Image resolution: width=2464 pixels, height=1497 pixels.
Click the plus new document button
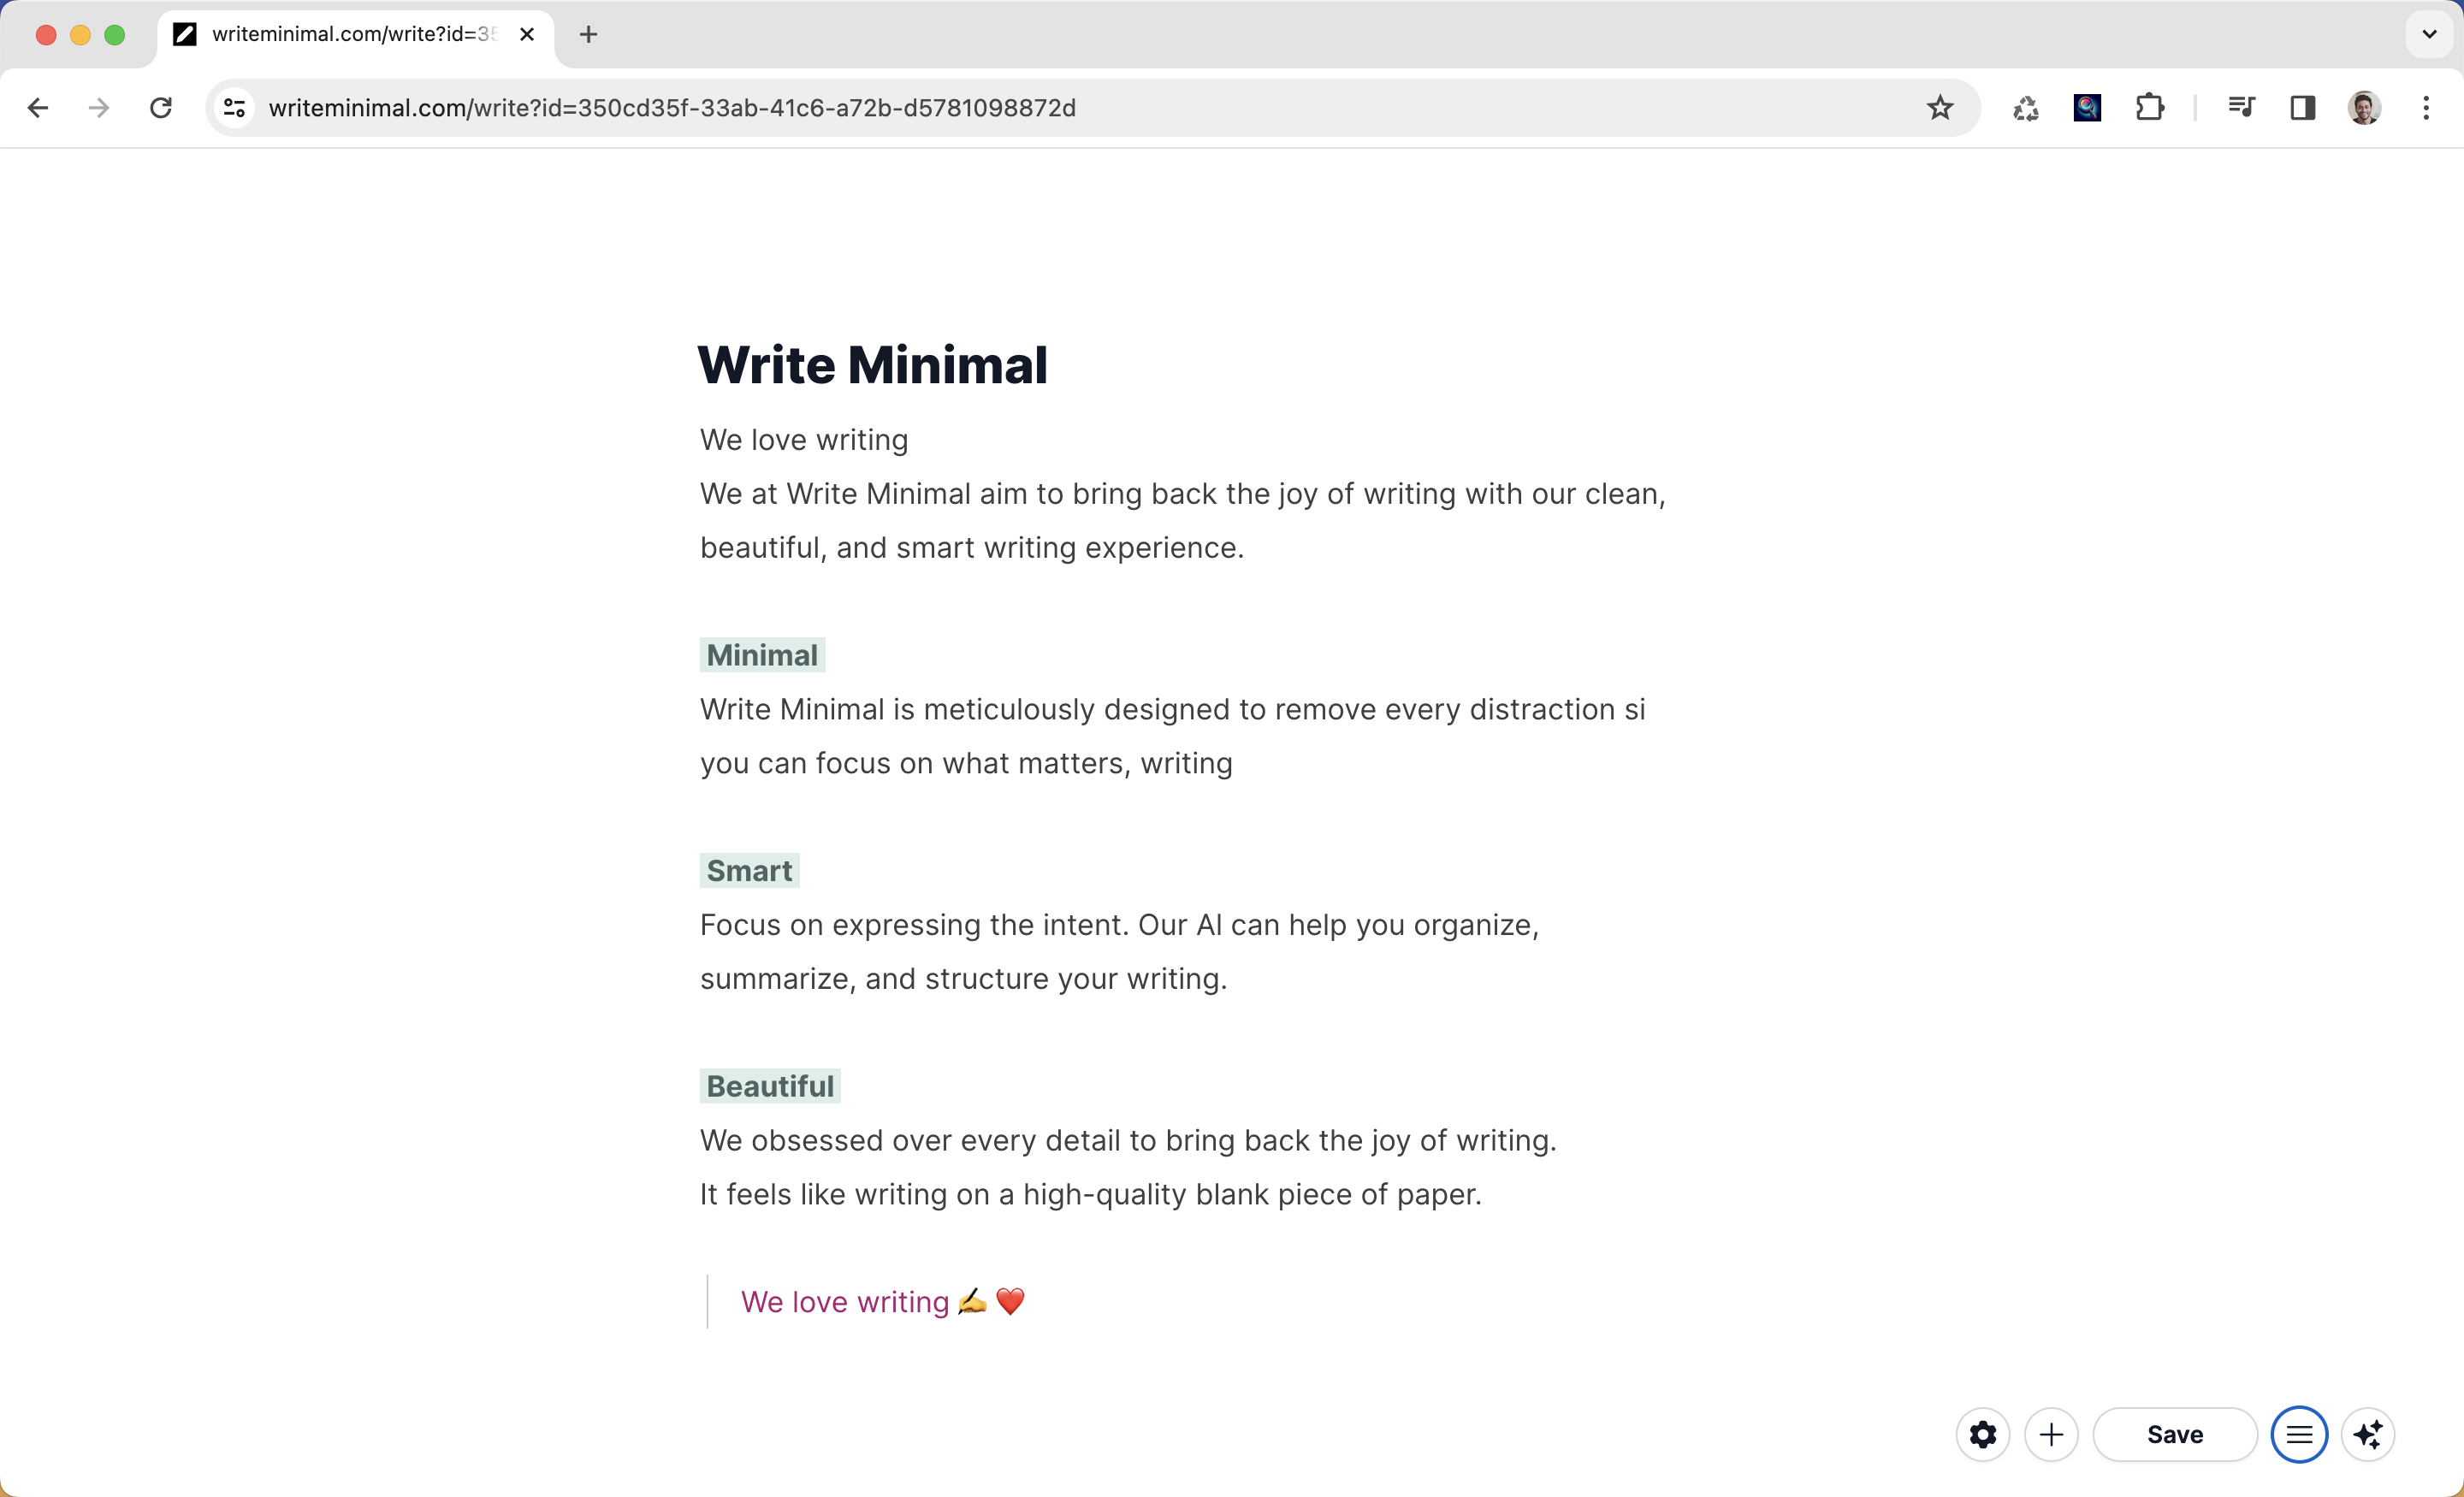[x=2050, y=1434]
